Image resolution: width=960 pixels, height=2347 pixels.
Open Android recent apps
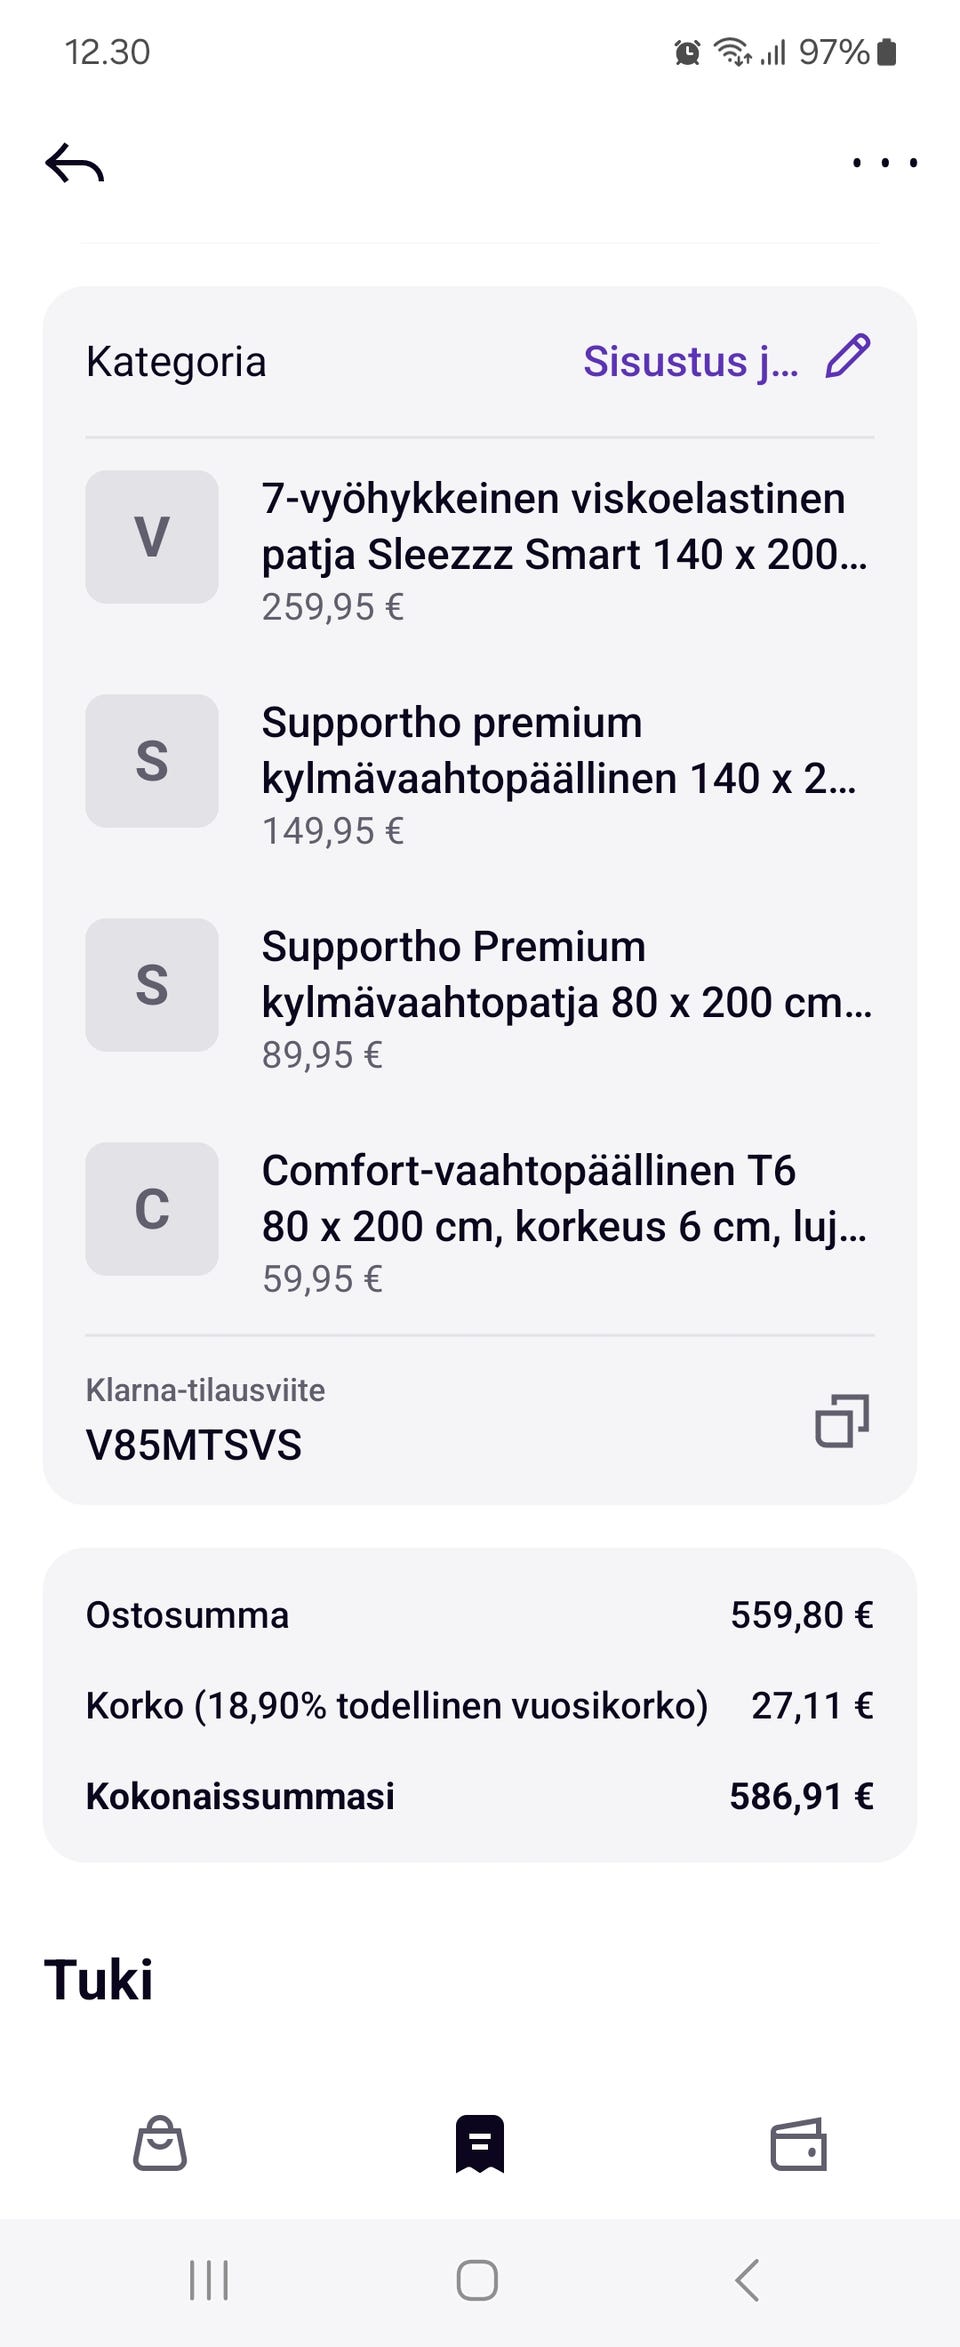tap(209, 2281)
